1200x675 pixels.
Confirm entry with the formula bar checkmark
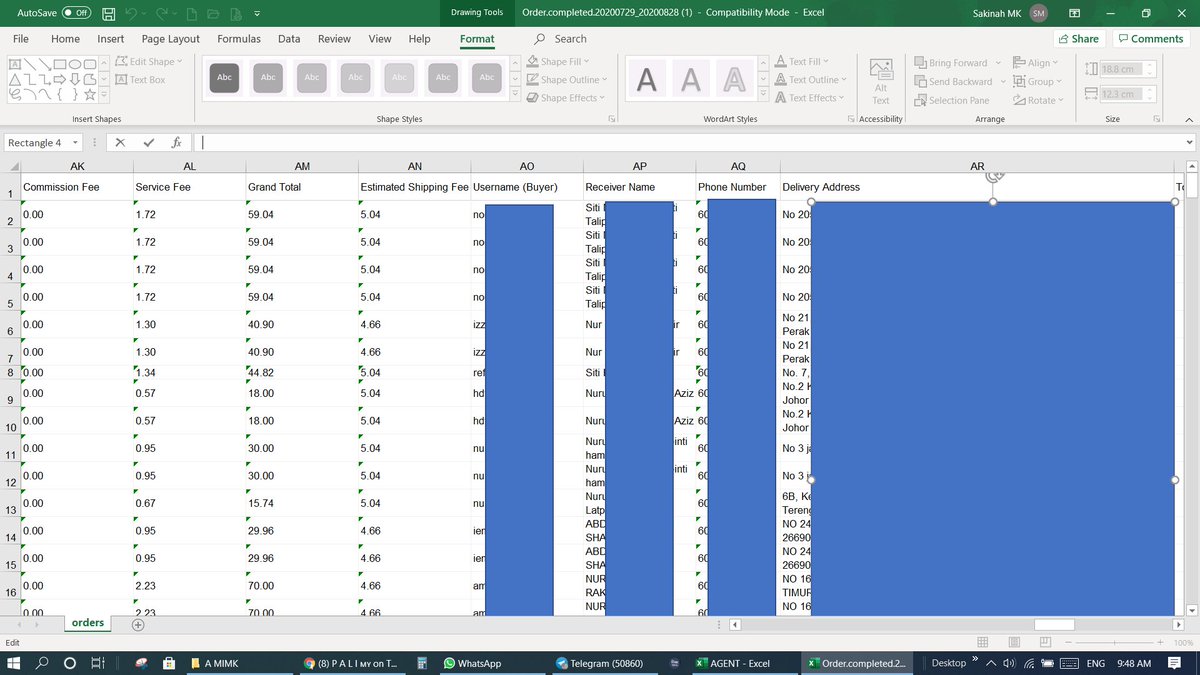click(149, 142)
